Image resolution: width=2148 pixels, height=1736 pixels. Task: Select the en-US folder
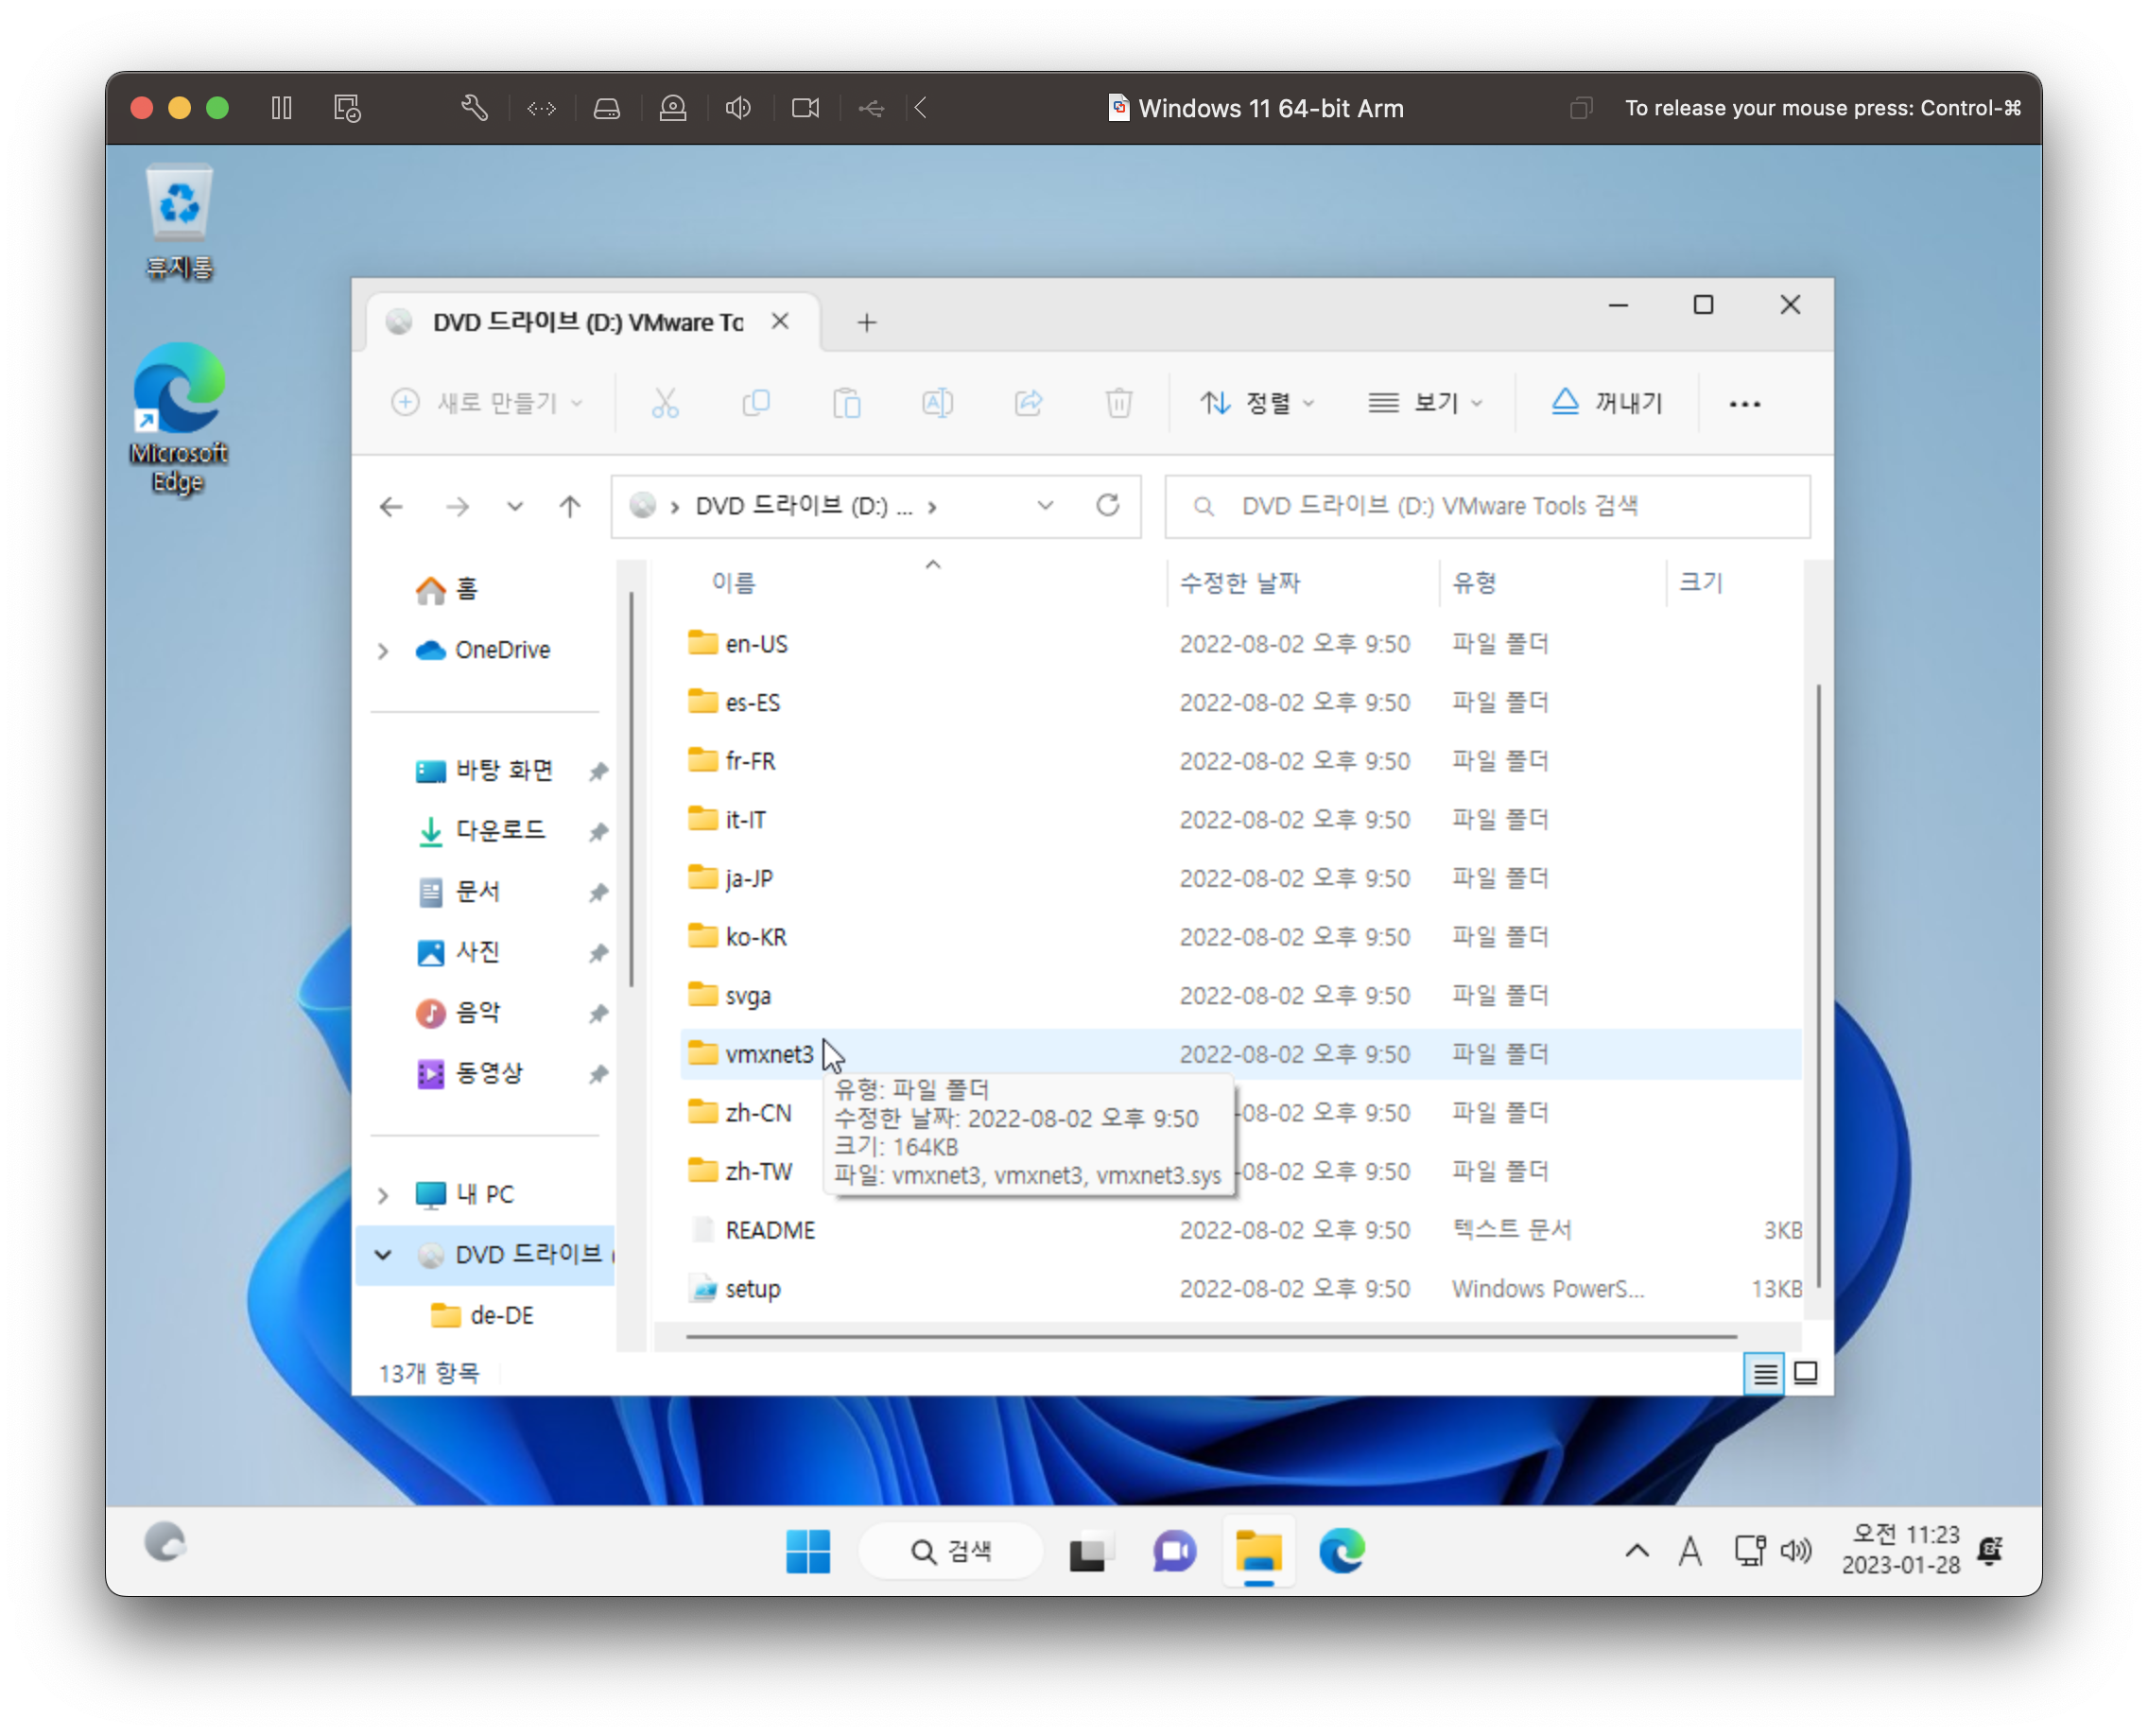[x=1240, y=644]
